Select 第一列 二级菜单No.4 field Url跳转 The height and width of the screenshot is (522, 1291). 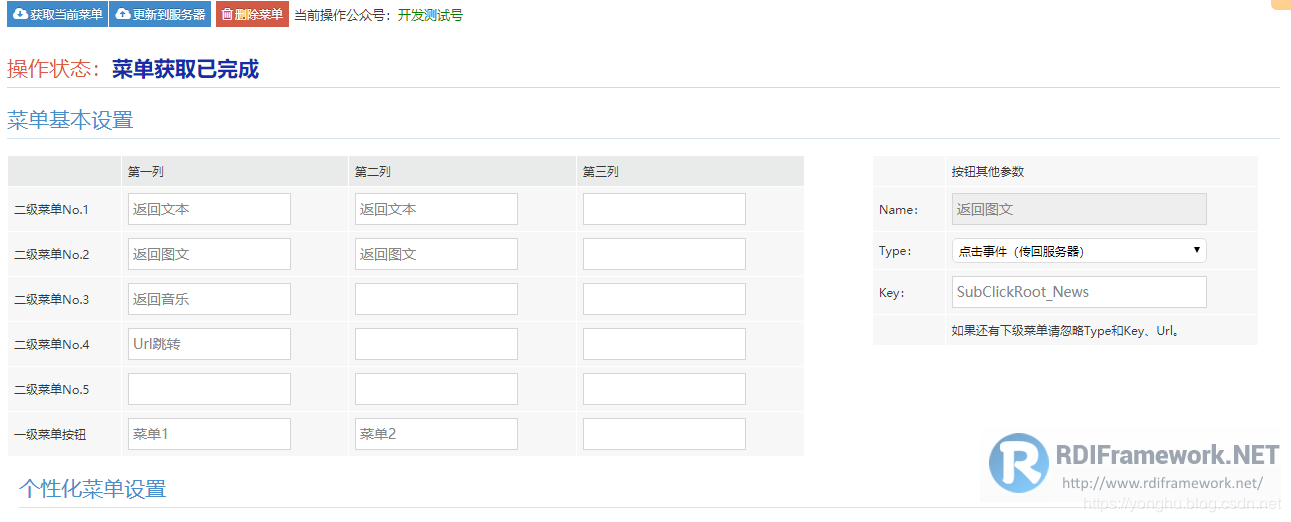click(209, 344)
